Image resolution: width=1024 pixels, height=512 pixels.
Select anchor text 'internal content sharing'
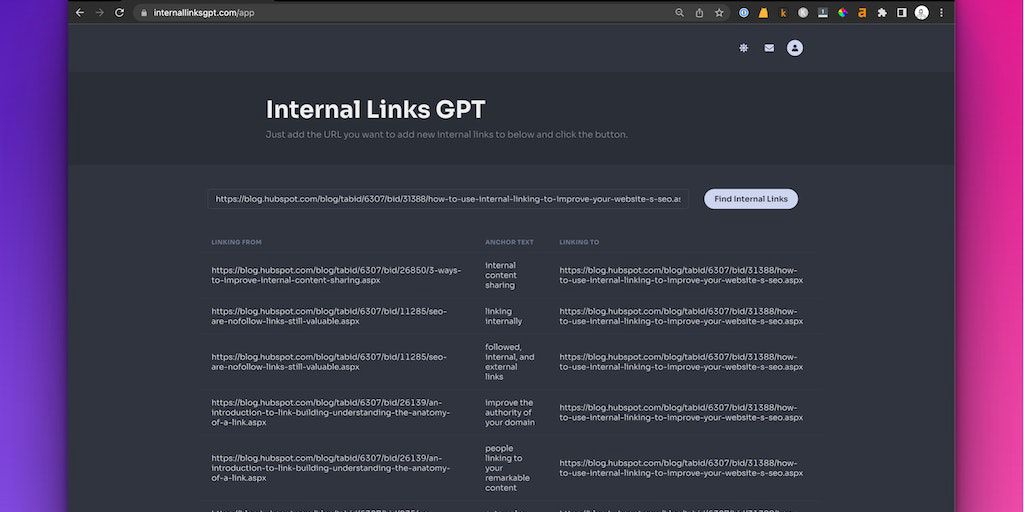click(501, 276)
